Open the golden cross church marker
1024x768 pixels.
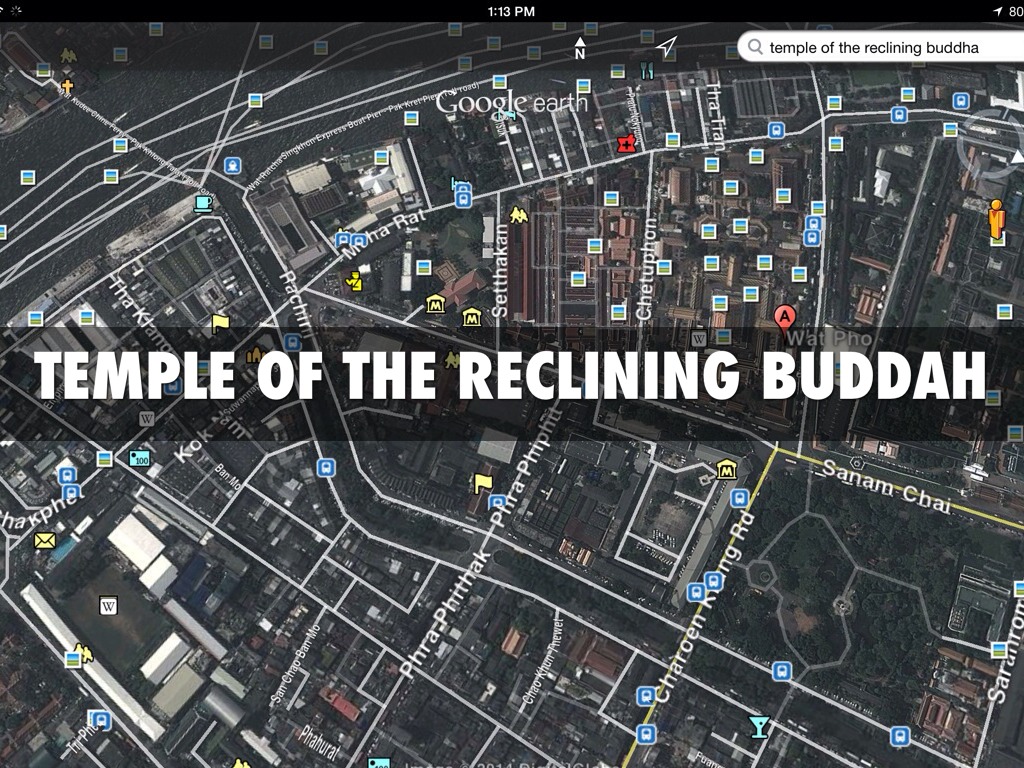coord(67,87)
